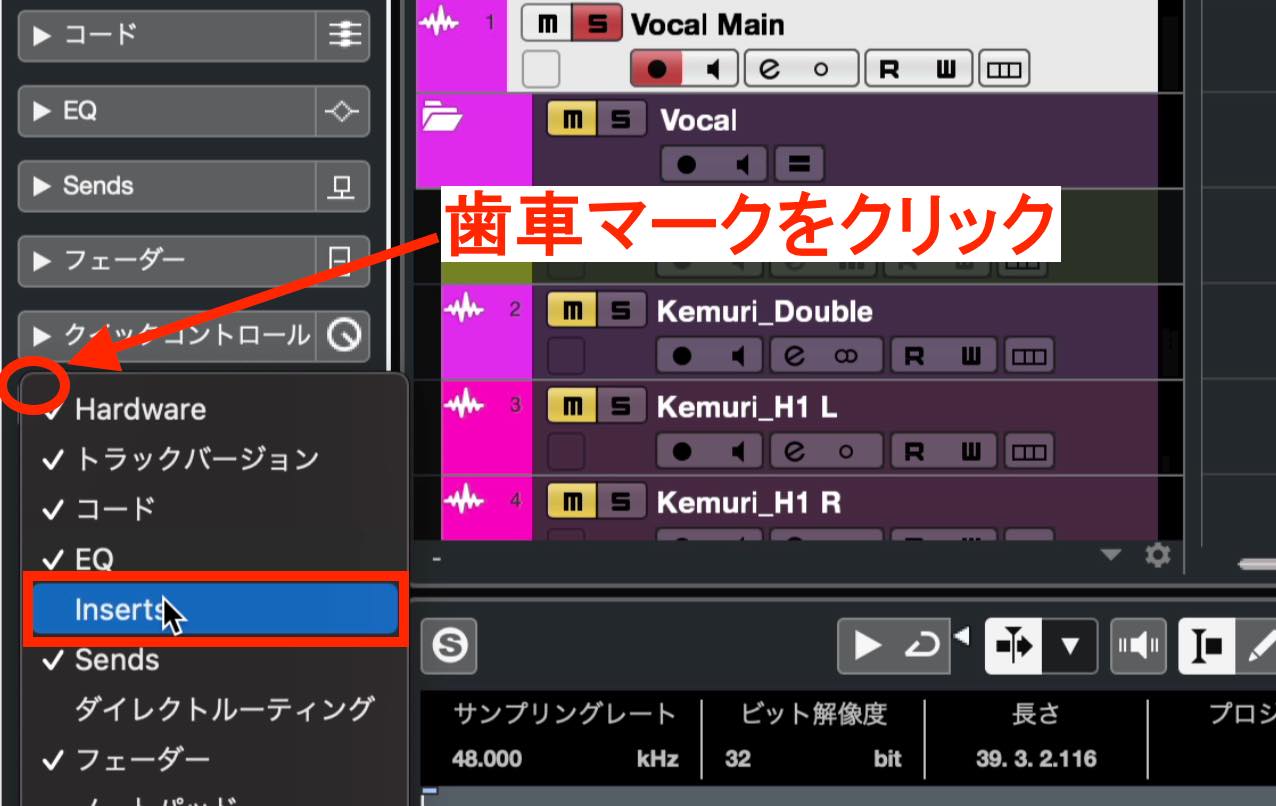The image size is (1276, 806).
Task: Uncheck トラックバージョン in the setup menu
Action: pyautogui.click(x=215, y=459)
